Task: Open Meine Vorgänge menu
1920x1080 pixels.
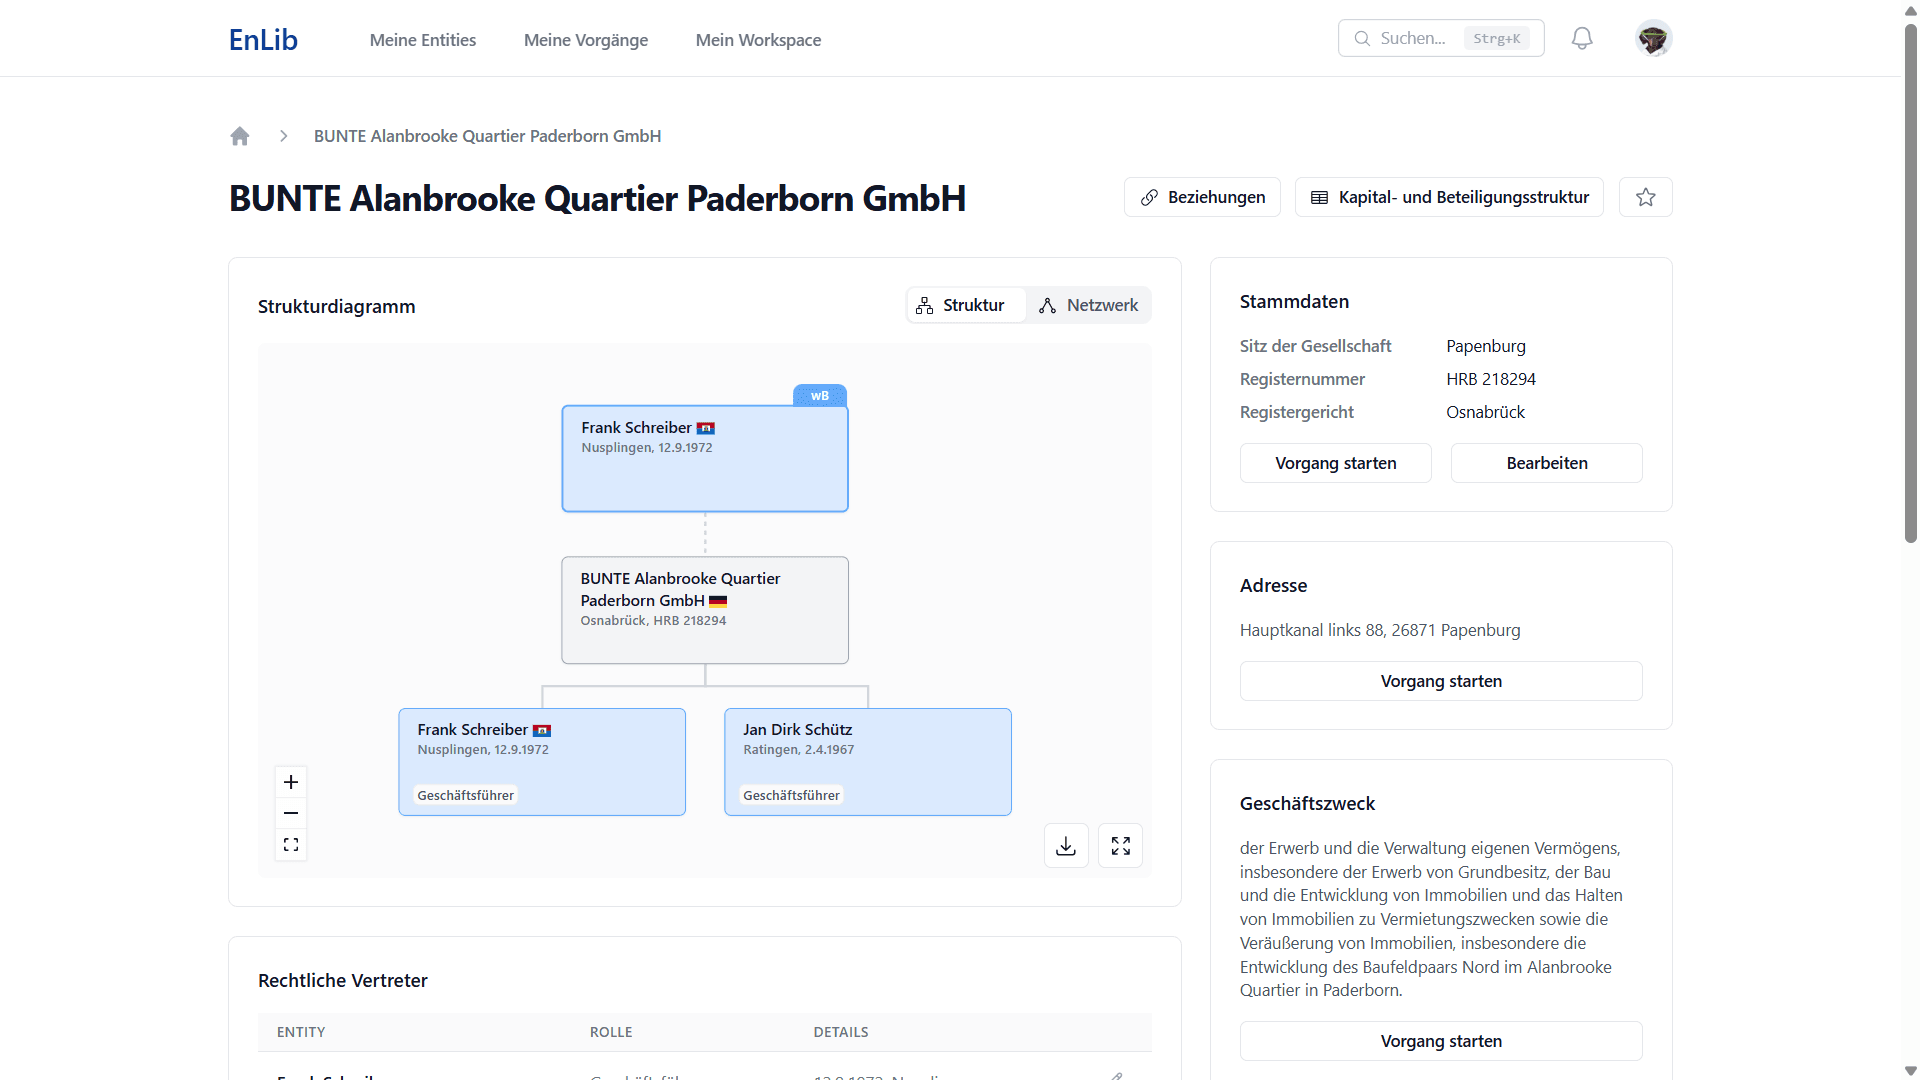Action: (585, 40)
